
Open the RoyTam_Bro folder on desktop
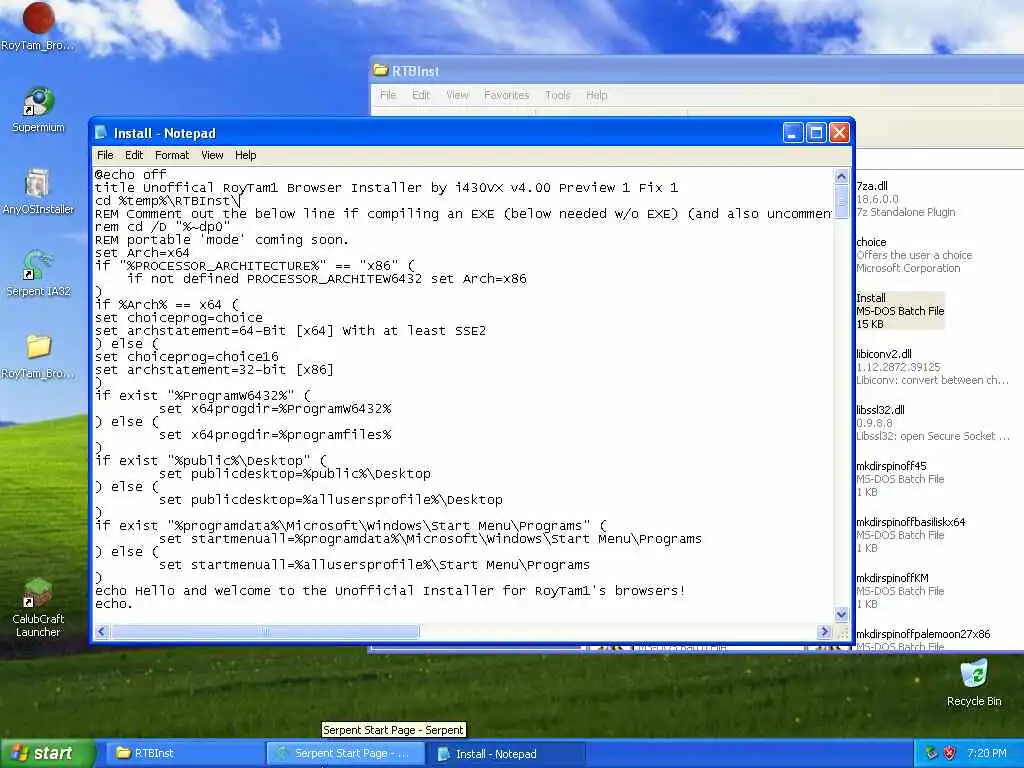click(38, 356)
